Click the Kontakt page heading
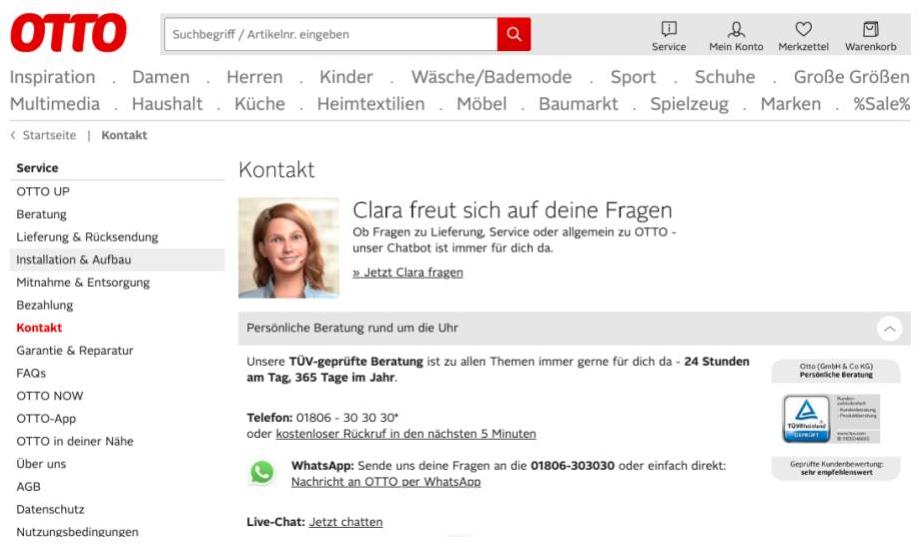The image size is (924, 554). [276, 170]
